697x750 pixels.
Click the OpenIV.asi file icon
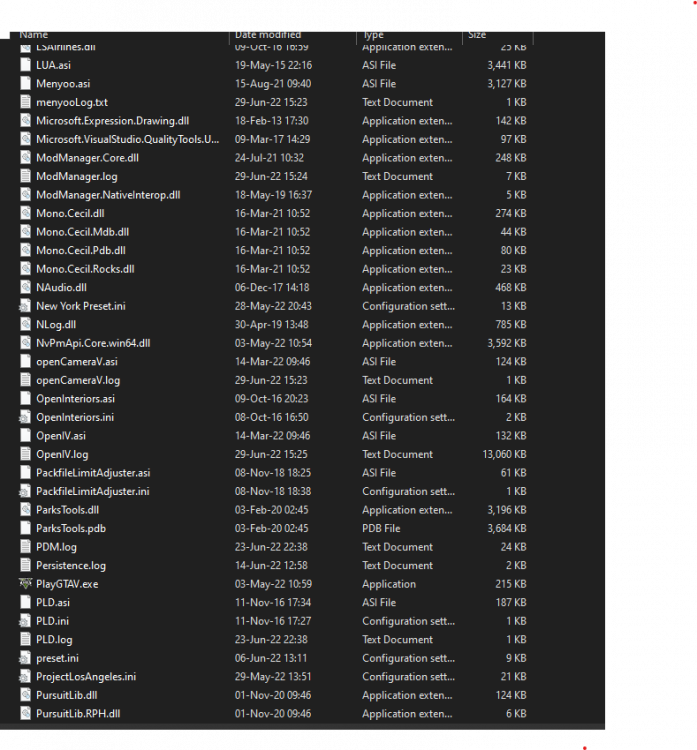click(x=25, y=436)
